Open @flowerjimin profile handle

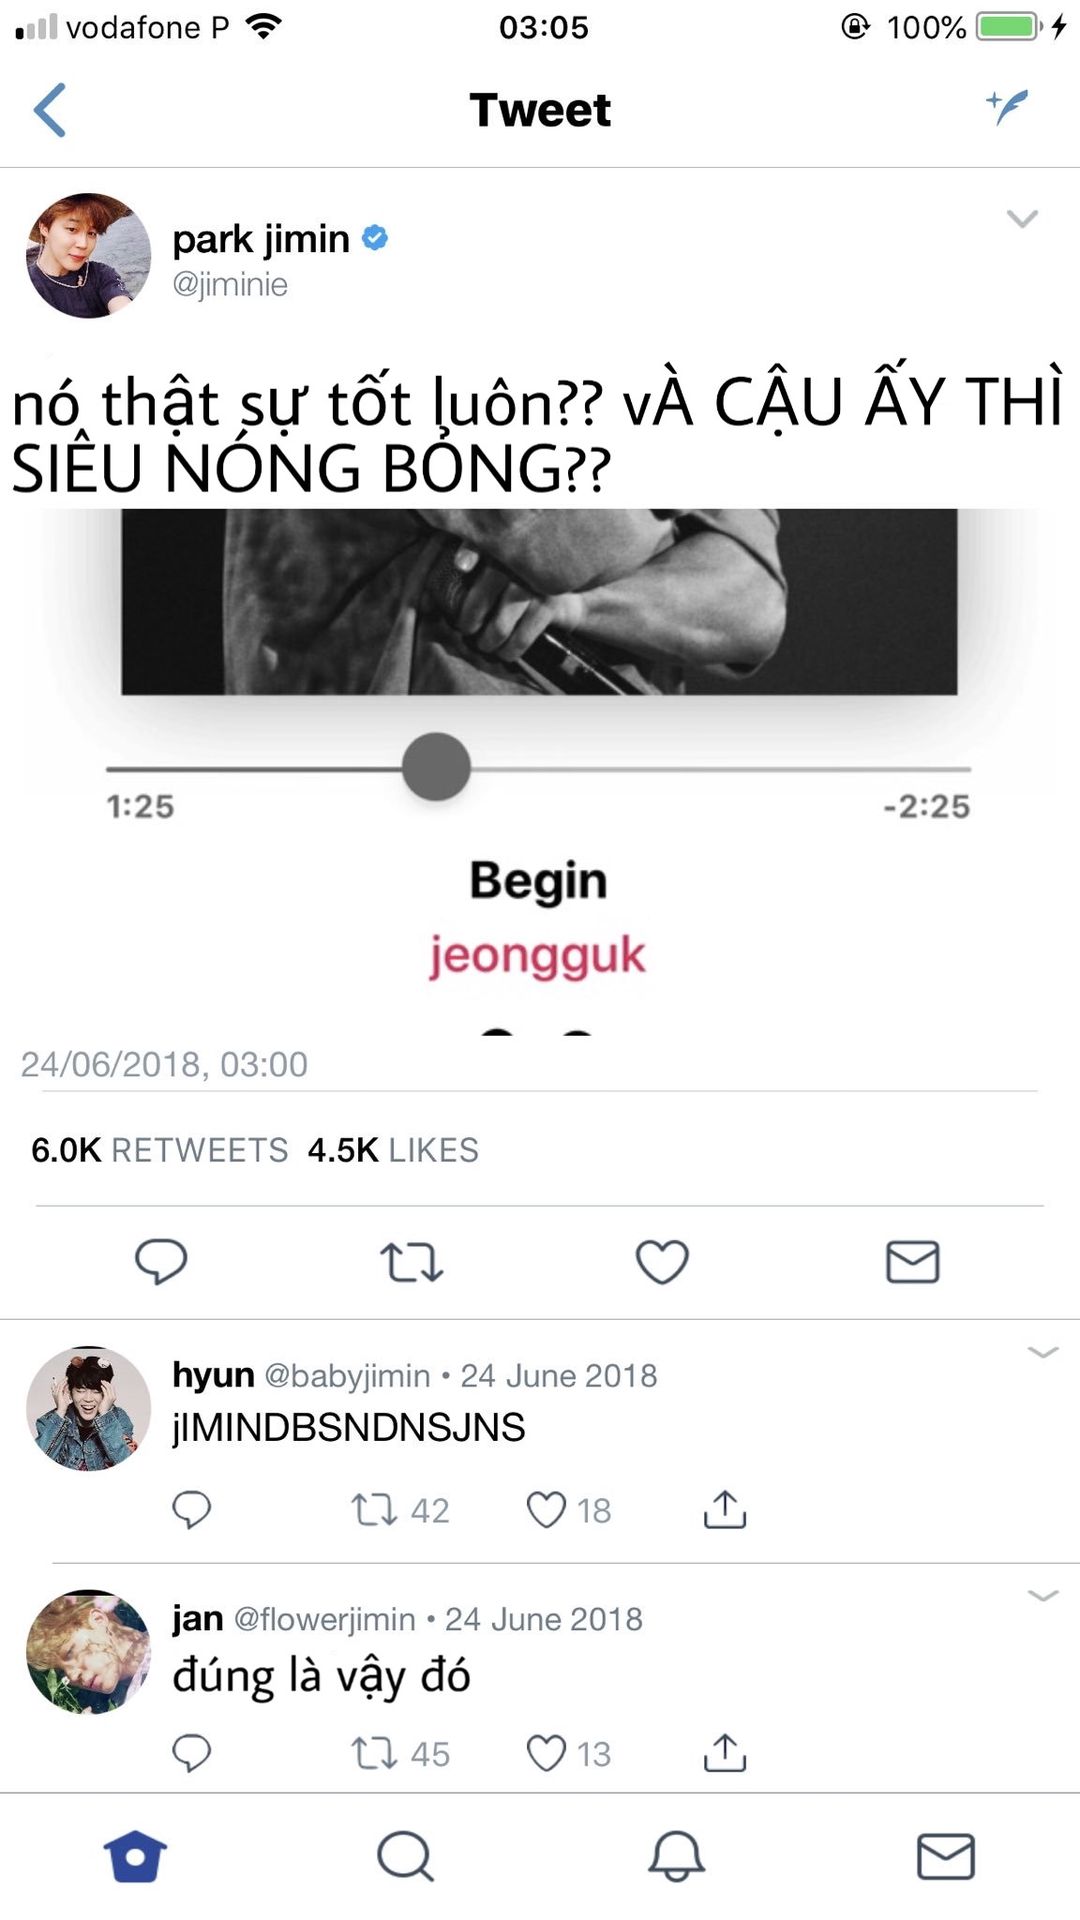pos(324,1619)
